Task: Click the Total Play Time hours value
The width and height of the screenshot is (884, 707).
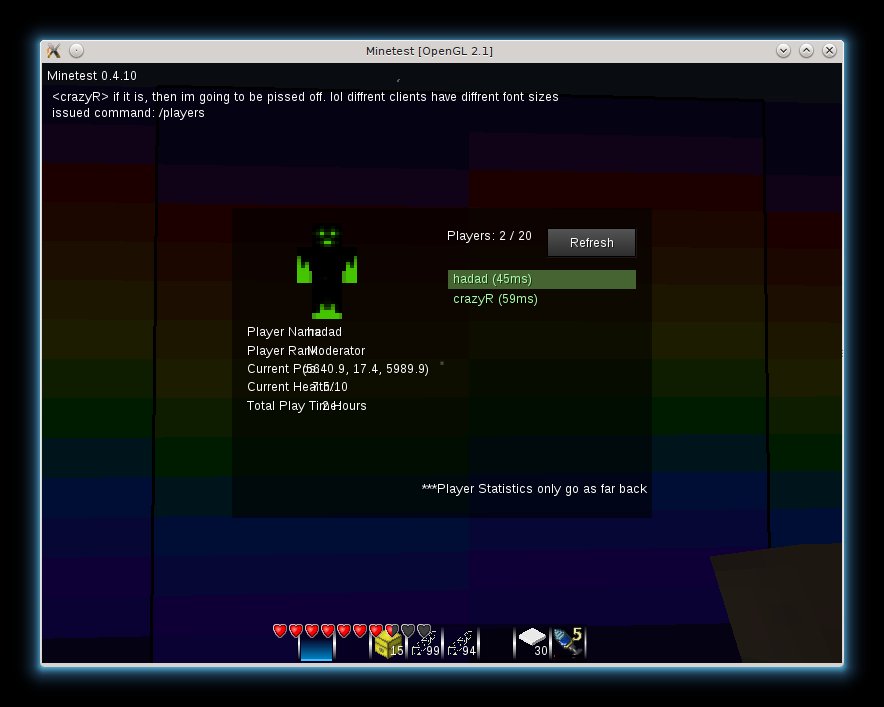Action: point(344,406)
